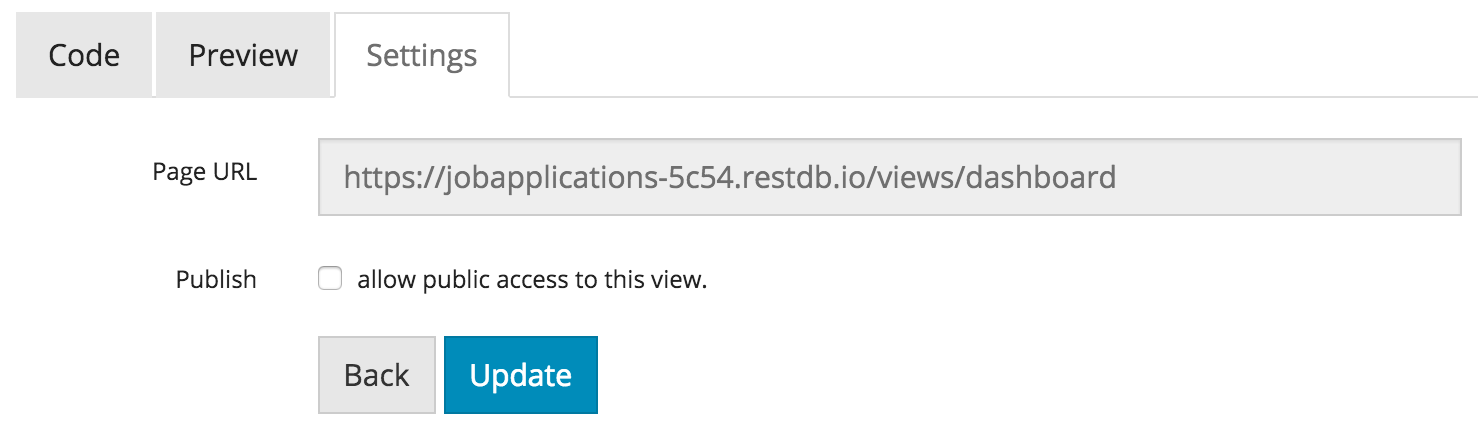Show the dashboard view Preview tab
The height and width of the screenshot is (440, 1478).
tap(243, 55)
